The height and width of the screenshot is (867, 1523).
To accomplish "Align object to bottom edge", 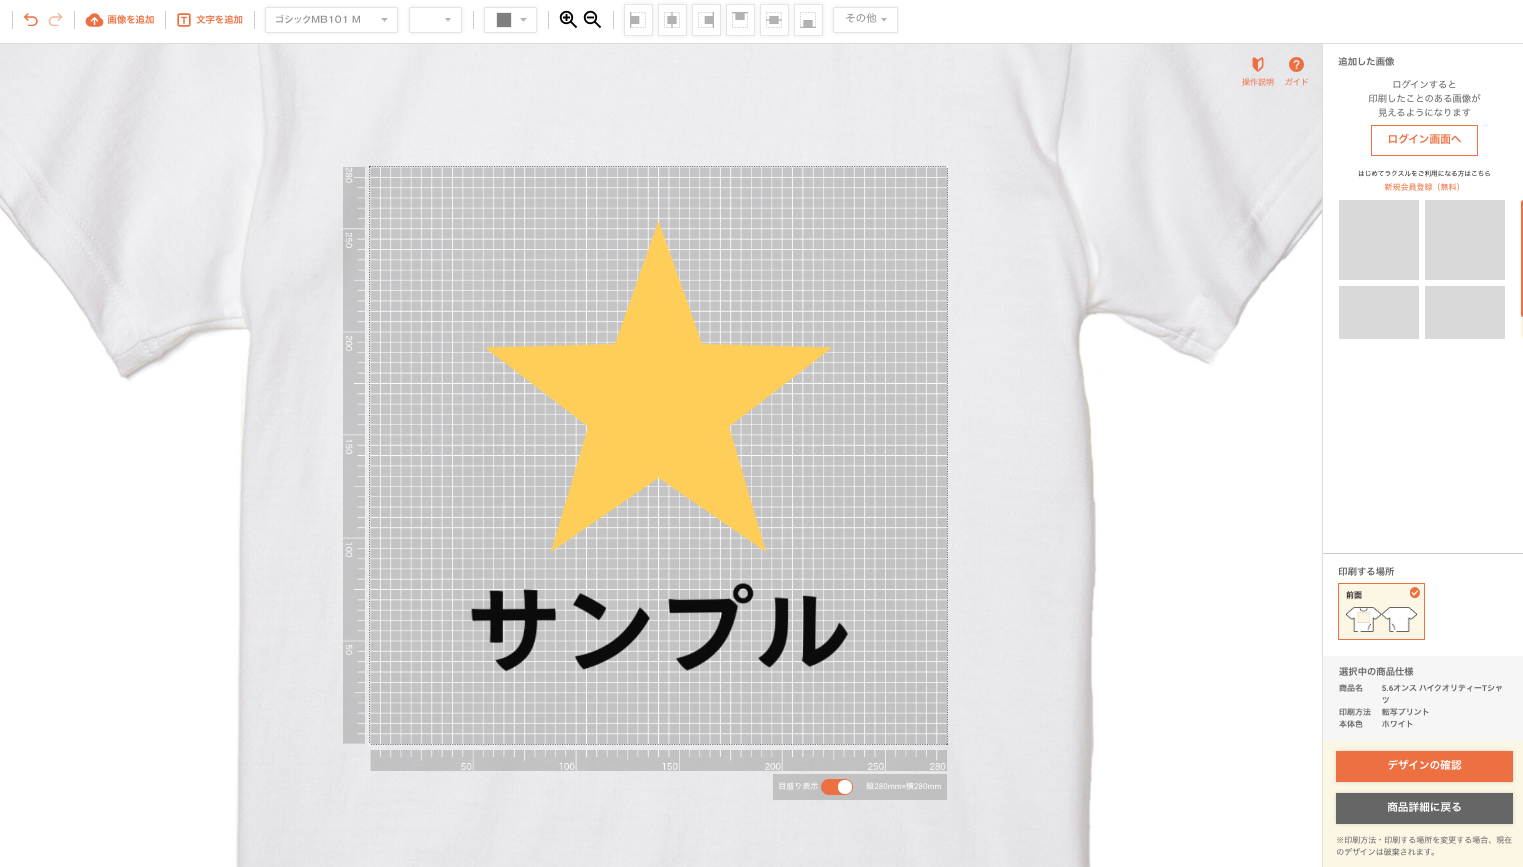I will [808, 20].
